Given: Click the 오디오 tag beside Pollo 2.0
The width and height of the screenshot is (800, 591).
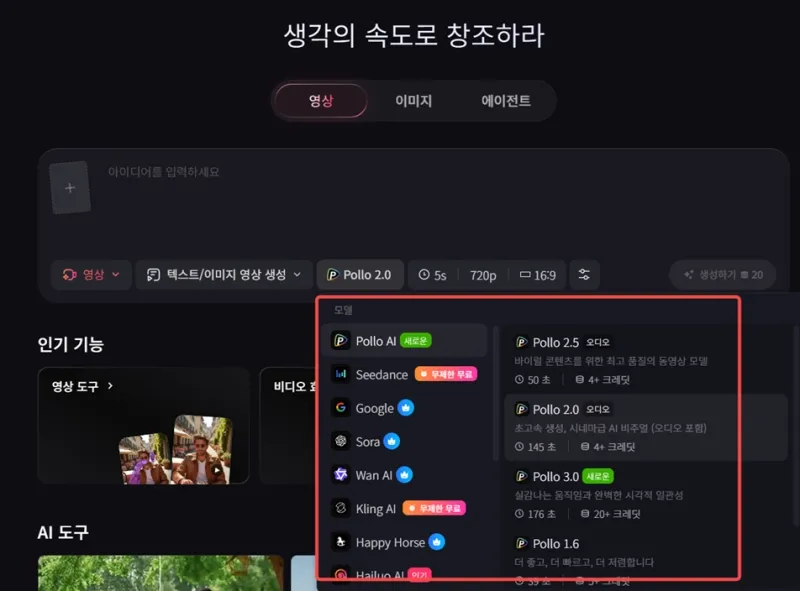Looking at the screenshot, I should coord(597,409).
